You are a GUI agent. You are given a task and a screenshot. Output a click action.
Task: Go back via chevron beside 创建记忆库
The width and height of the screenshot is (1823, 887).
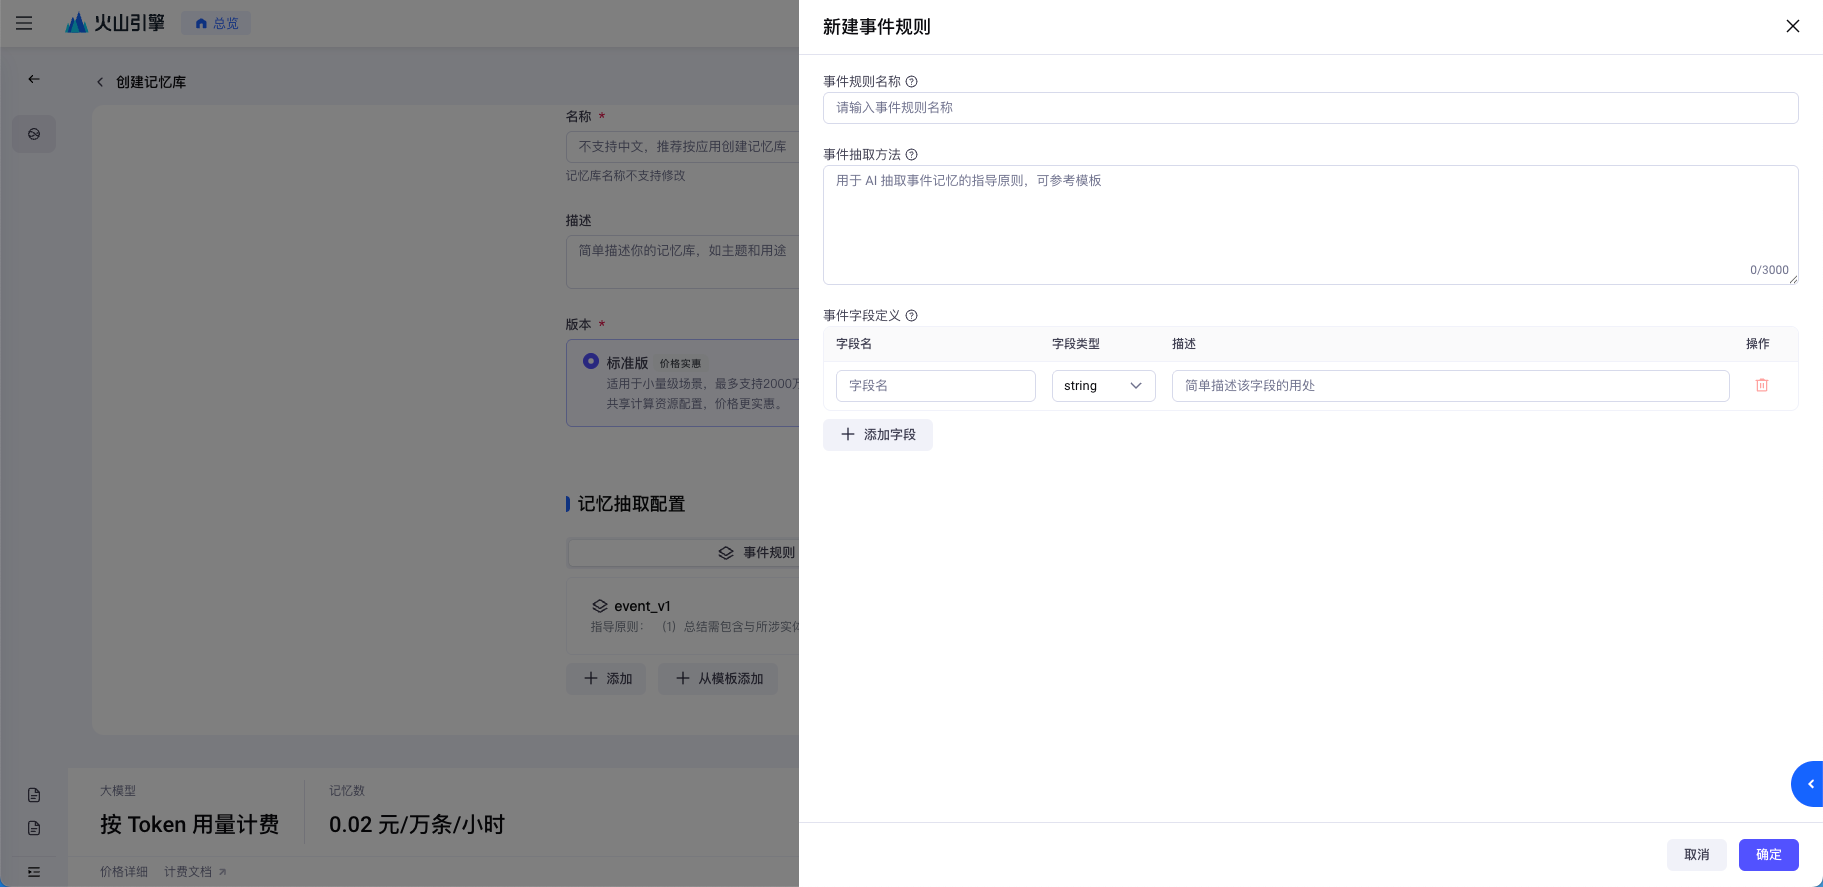click(100, 82)
